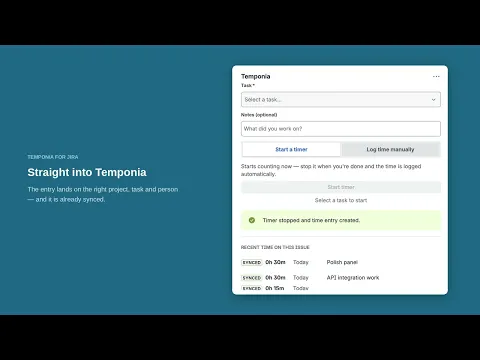This screenshot has width=480, height=360.
Task: Open the Select a task dropdown
Action: point(341,99)
